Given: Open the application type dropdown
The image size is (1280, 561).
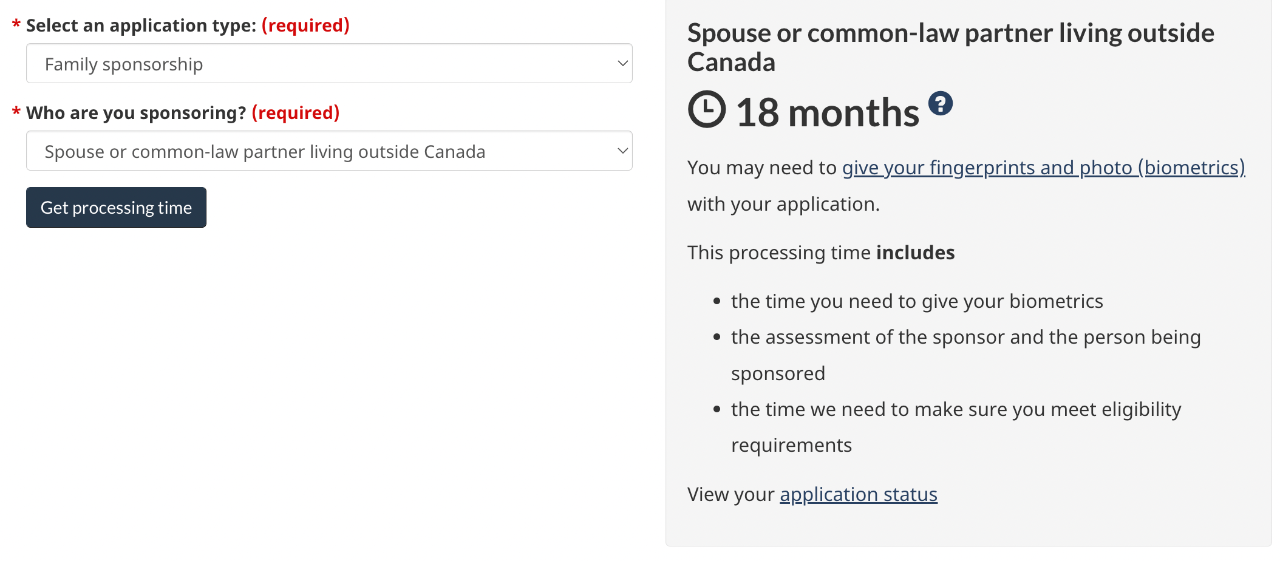Looking at the screenshot, I should [x=329, y=64].
